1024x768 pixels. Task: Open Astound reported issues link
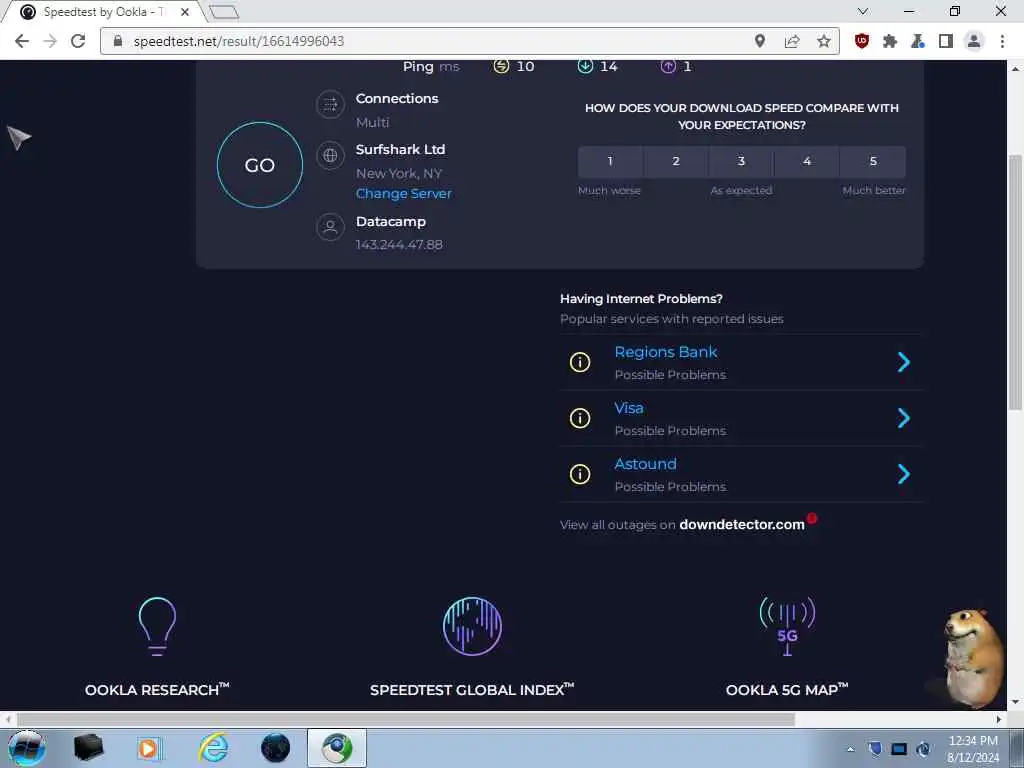(645, 464)
